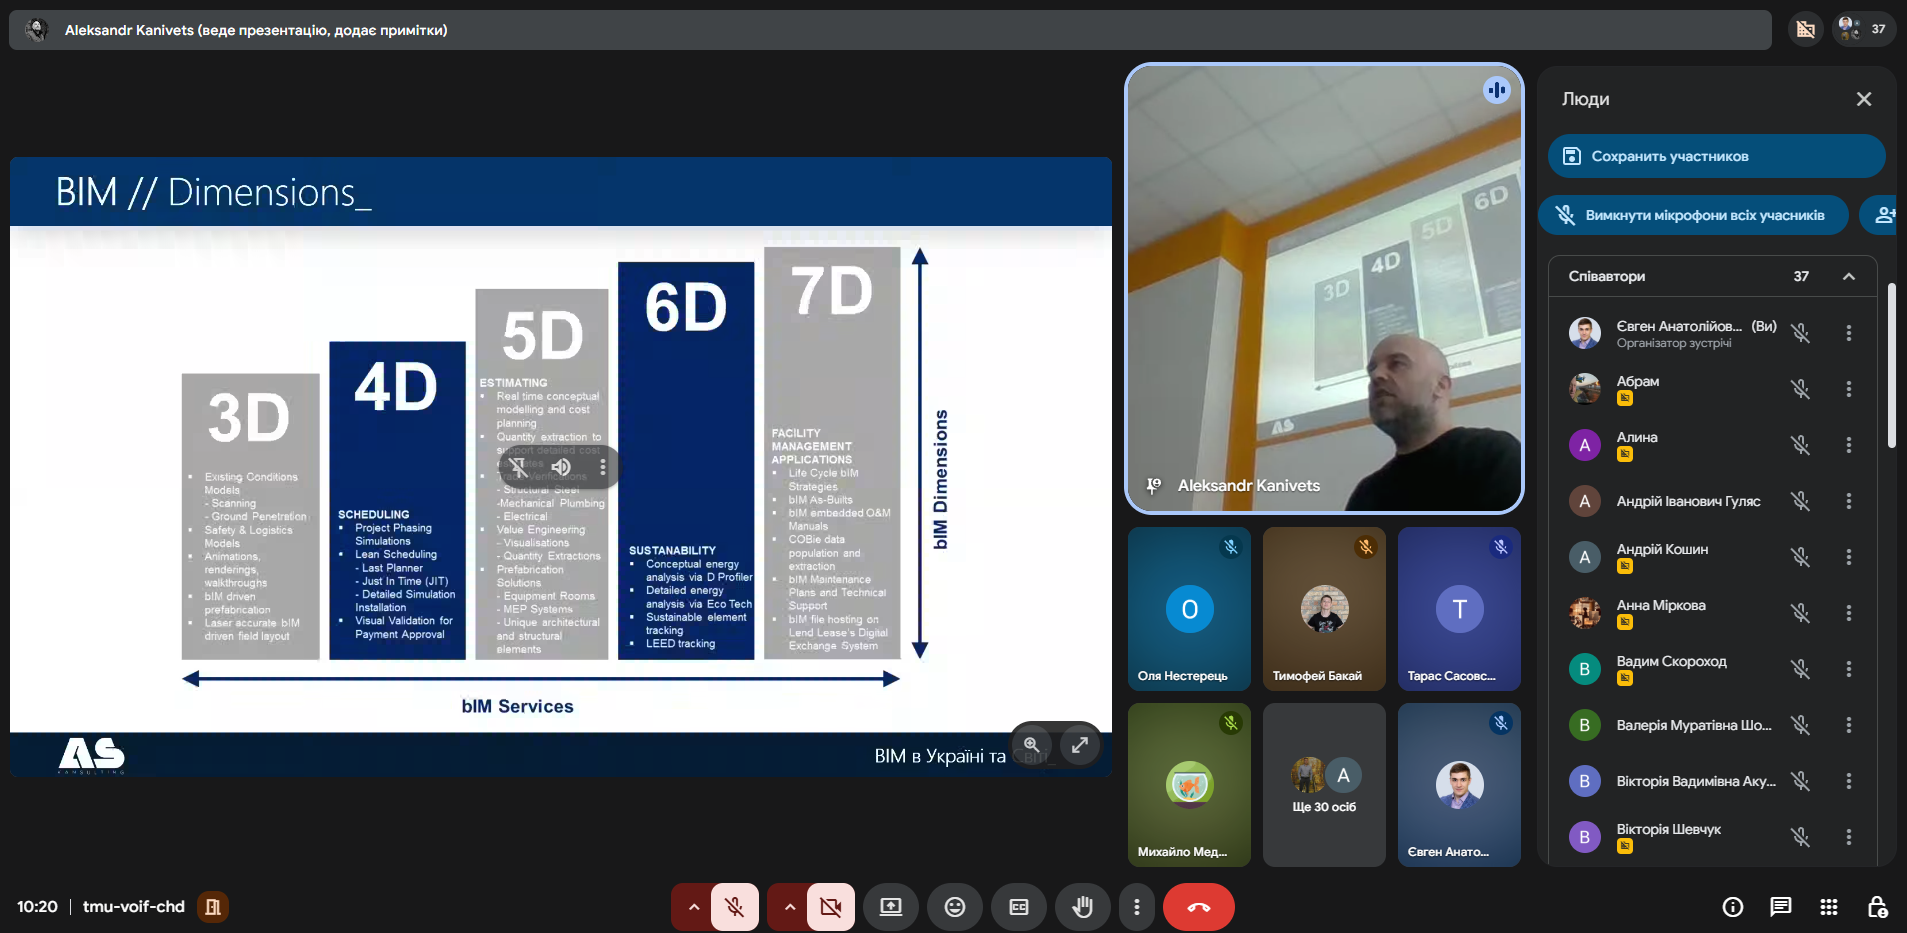Click Вікторія Вадимівна participant row
Screen dimensions: 1907x933
[1712, 781]
